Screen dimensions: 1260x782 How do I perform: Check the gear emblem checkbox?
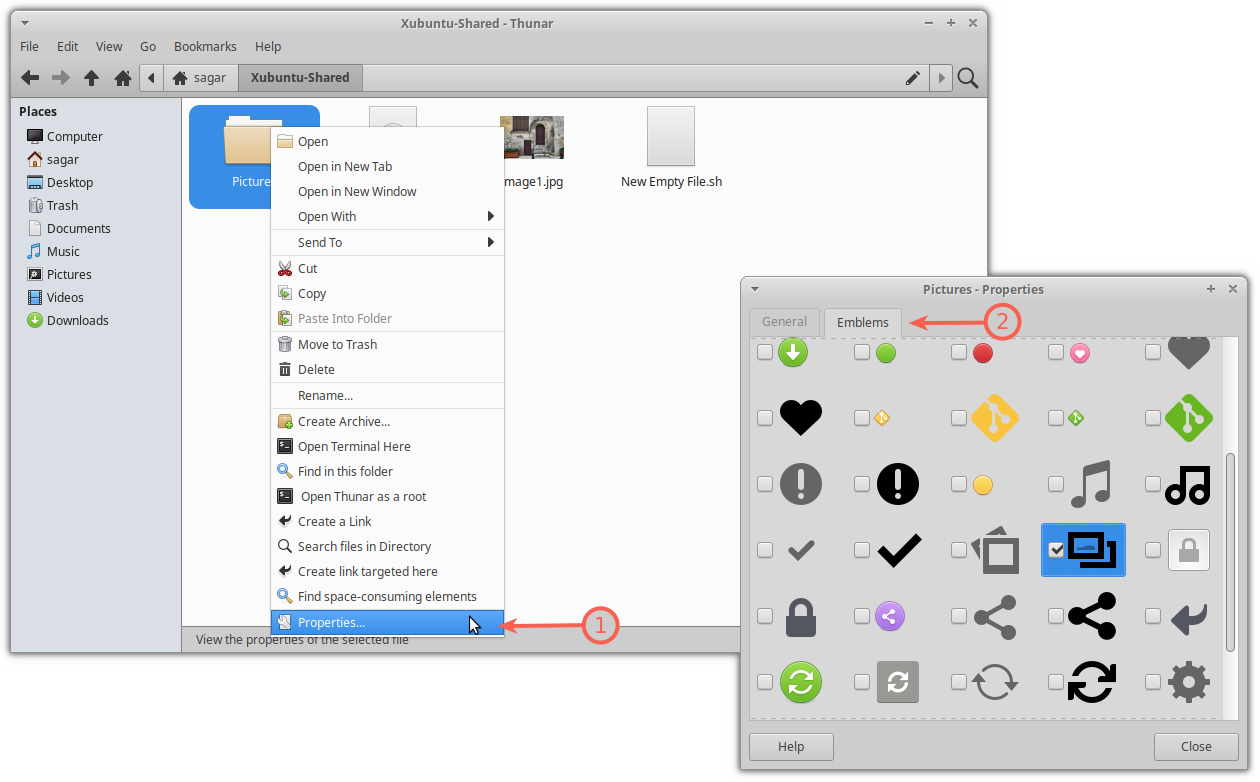(1152, 682)
